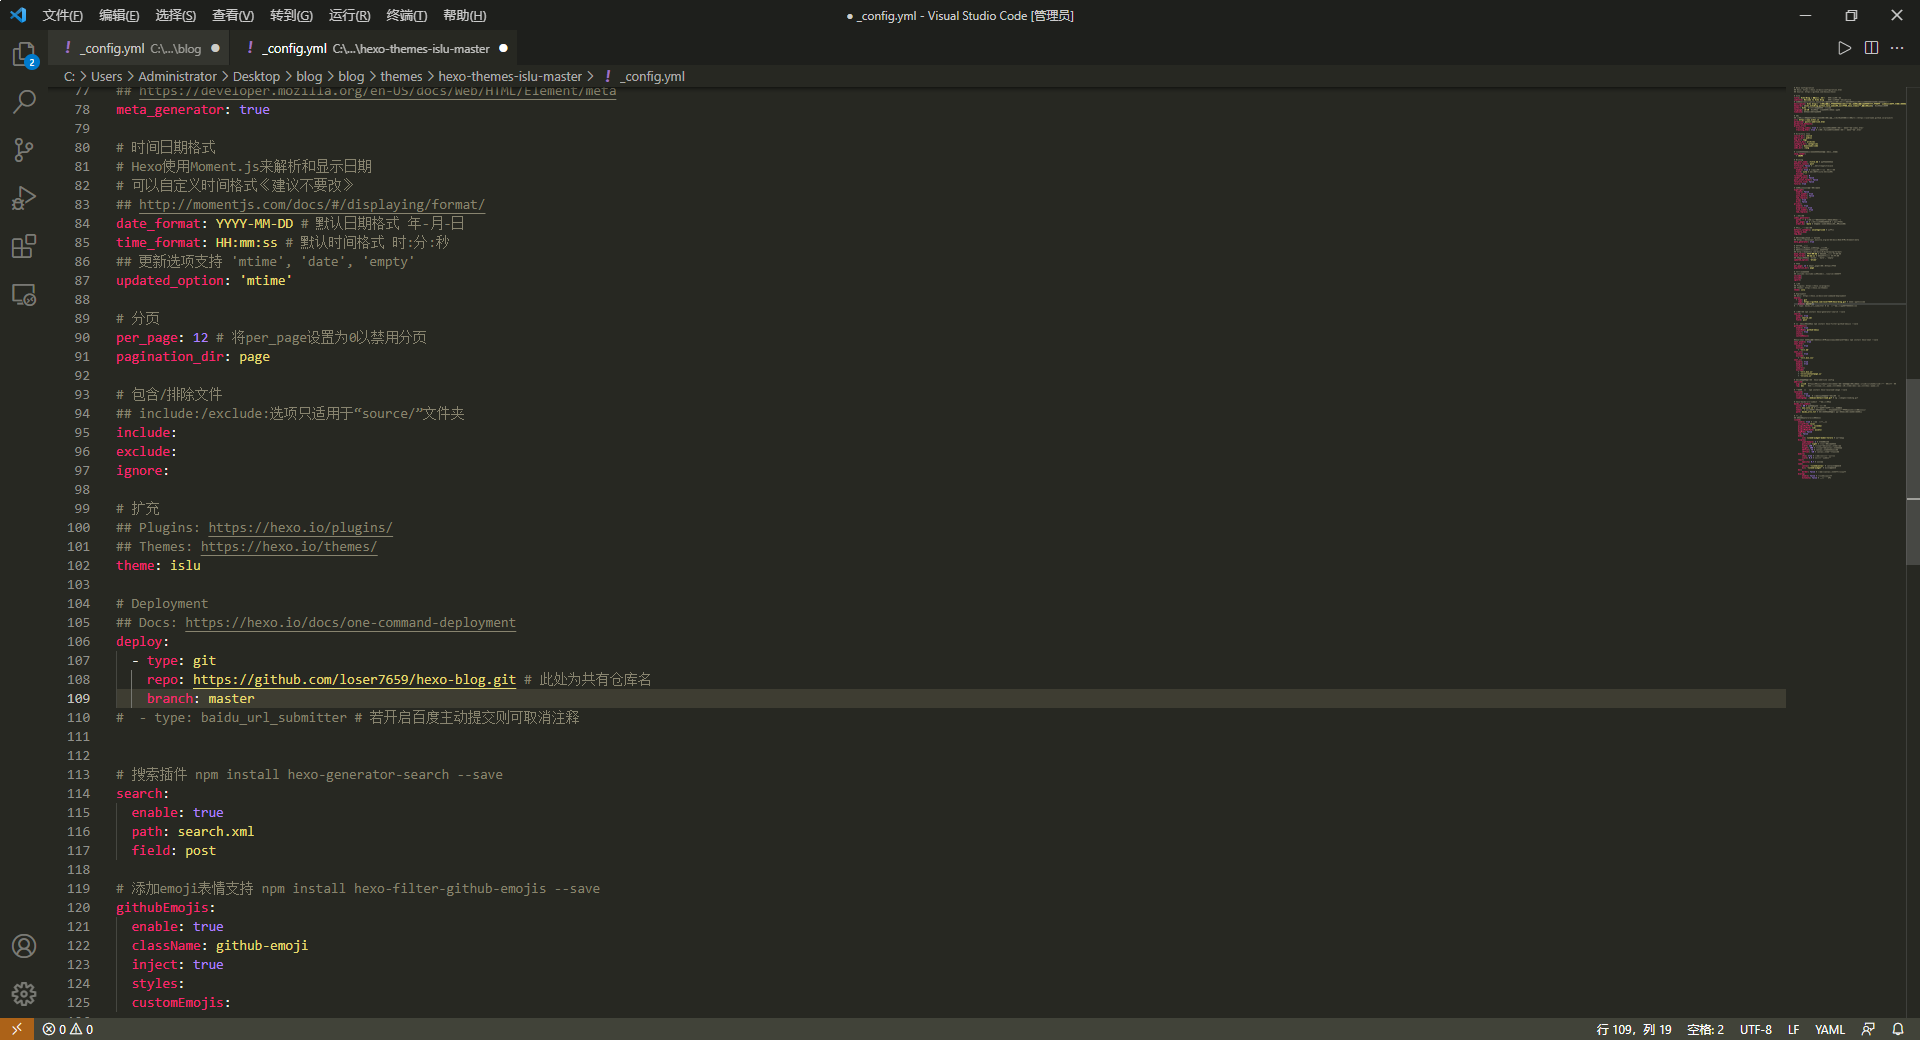The width and height of the screenshot is (1920, 1040).
Task: Select the _config.yml hexo-themes-islu-master tab
Action: [x=374, y=48]
